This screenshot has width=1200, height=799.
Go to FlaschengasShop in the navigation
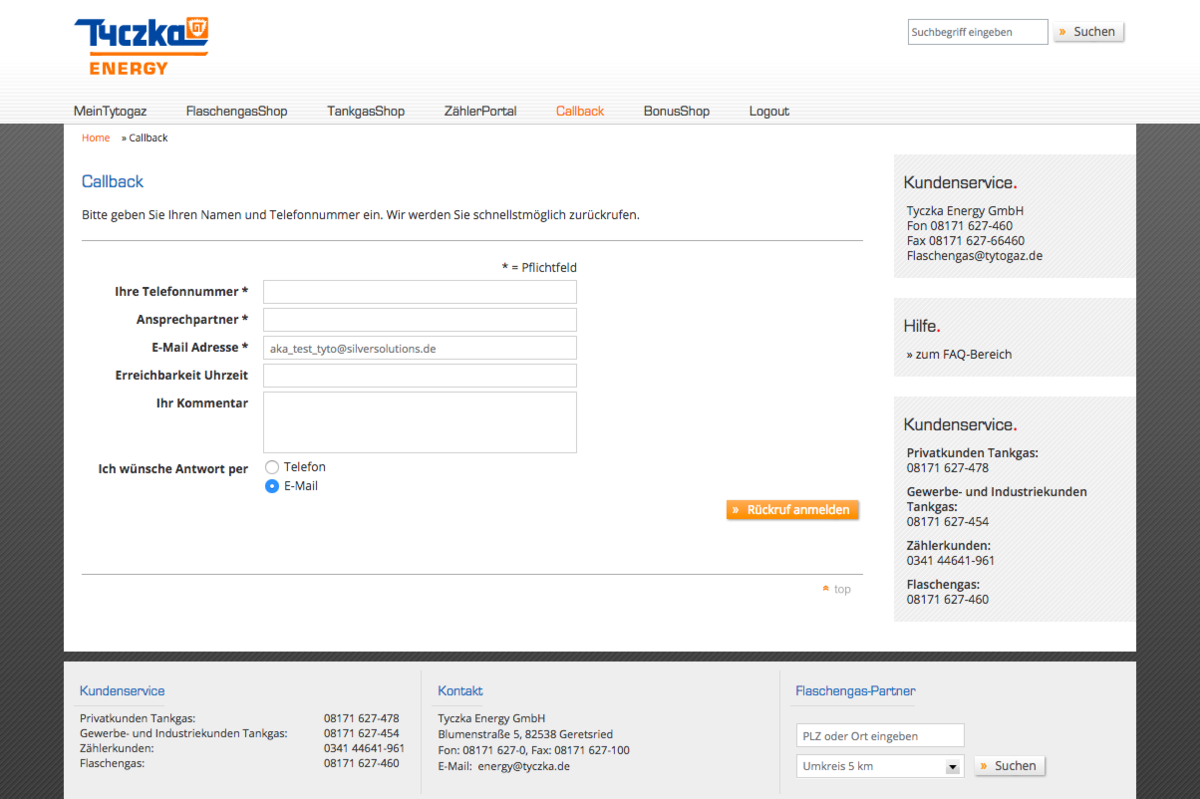[236, 111]
